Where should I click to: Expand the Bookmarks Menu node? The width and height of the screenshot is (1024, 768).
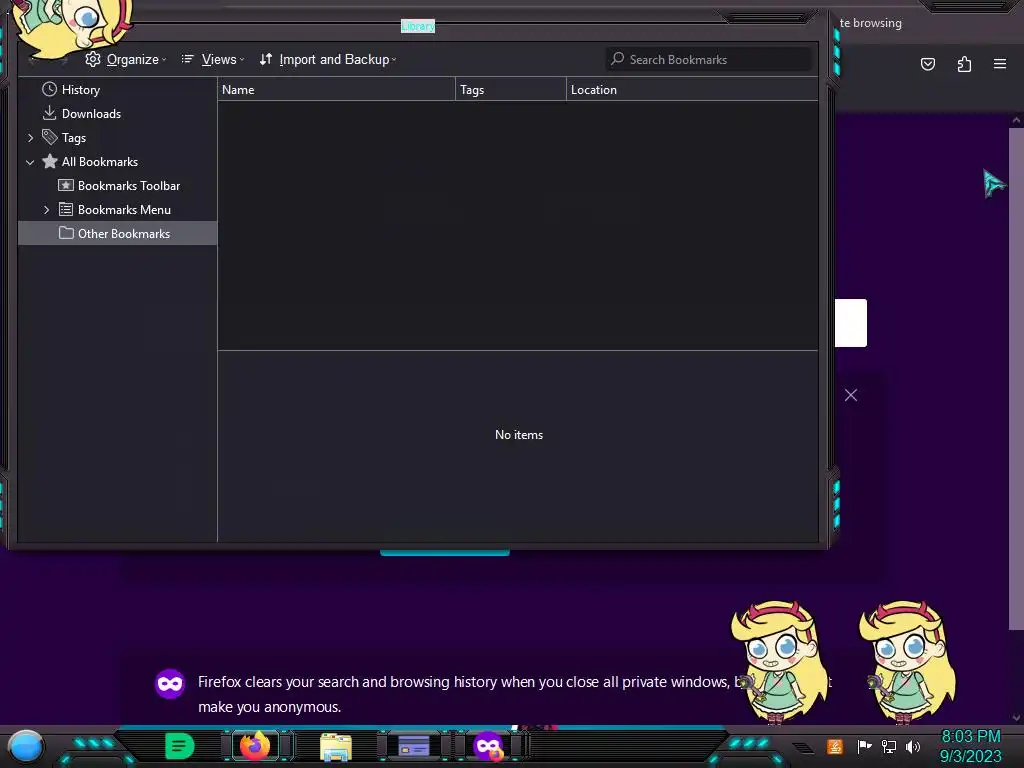coord(46,210)
